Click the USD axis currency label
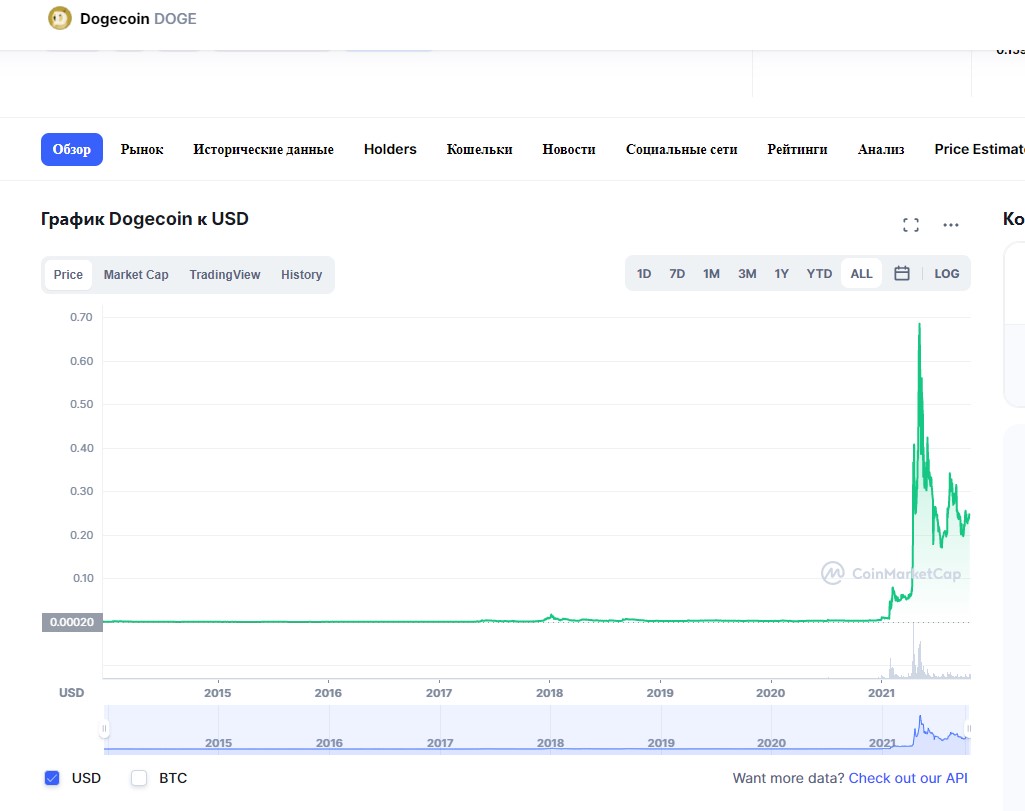The width and height of the screenshot is (1025, 811). (71, 693)
